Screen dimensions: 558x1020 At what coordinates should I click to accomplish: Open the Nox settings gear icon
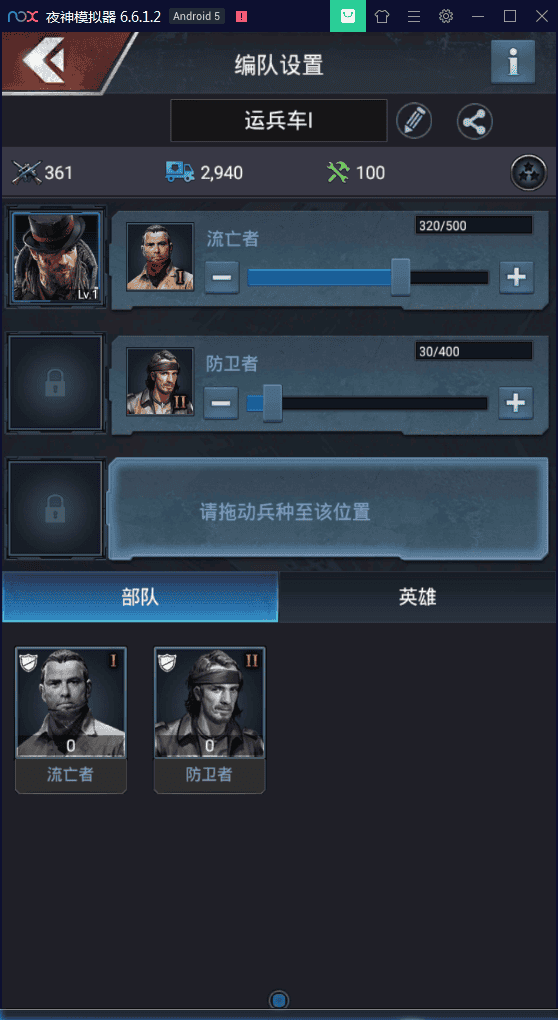tap(446, 16)
